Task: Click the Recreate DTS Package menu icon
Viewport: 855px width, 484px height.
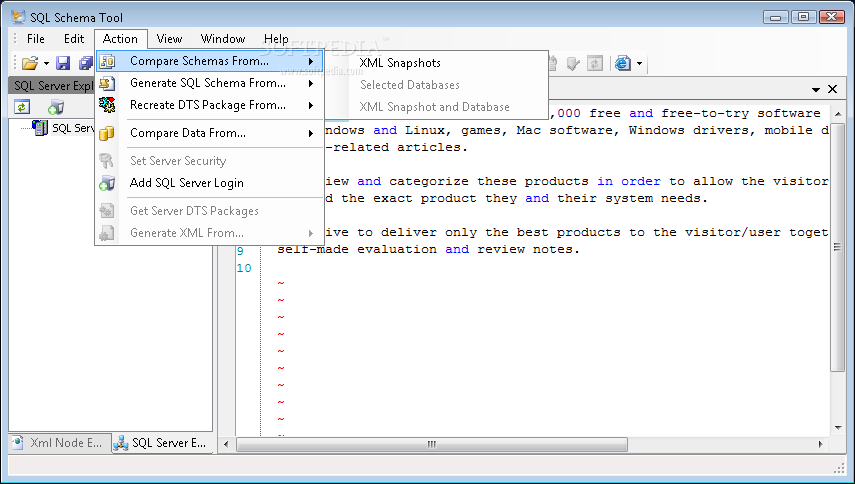Action: click(107, 105)
